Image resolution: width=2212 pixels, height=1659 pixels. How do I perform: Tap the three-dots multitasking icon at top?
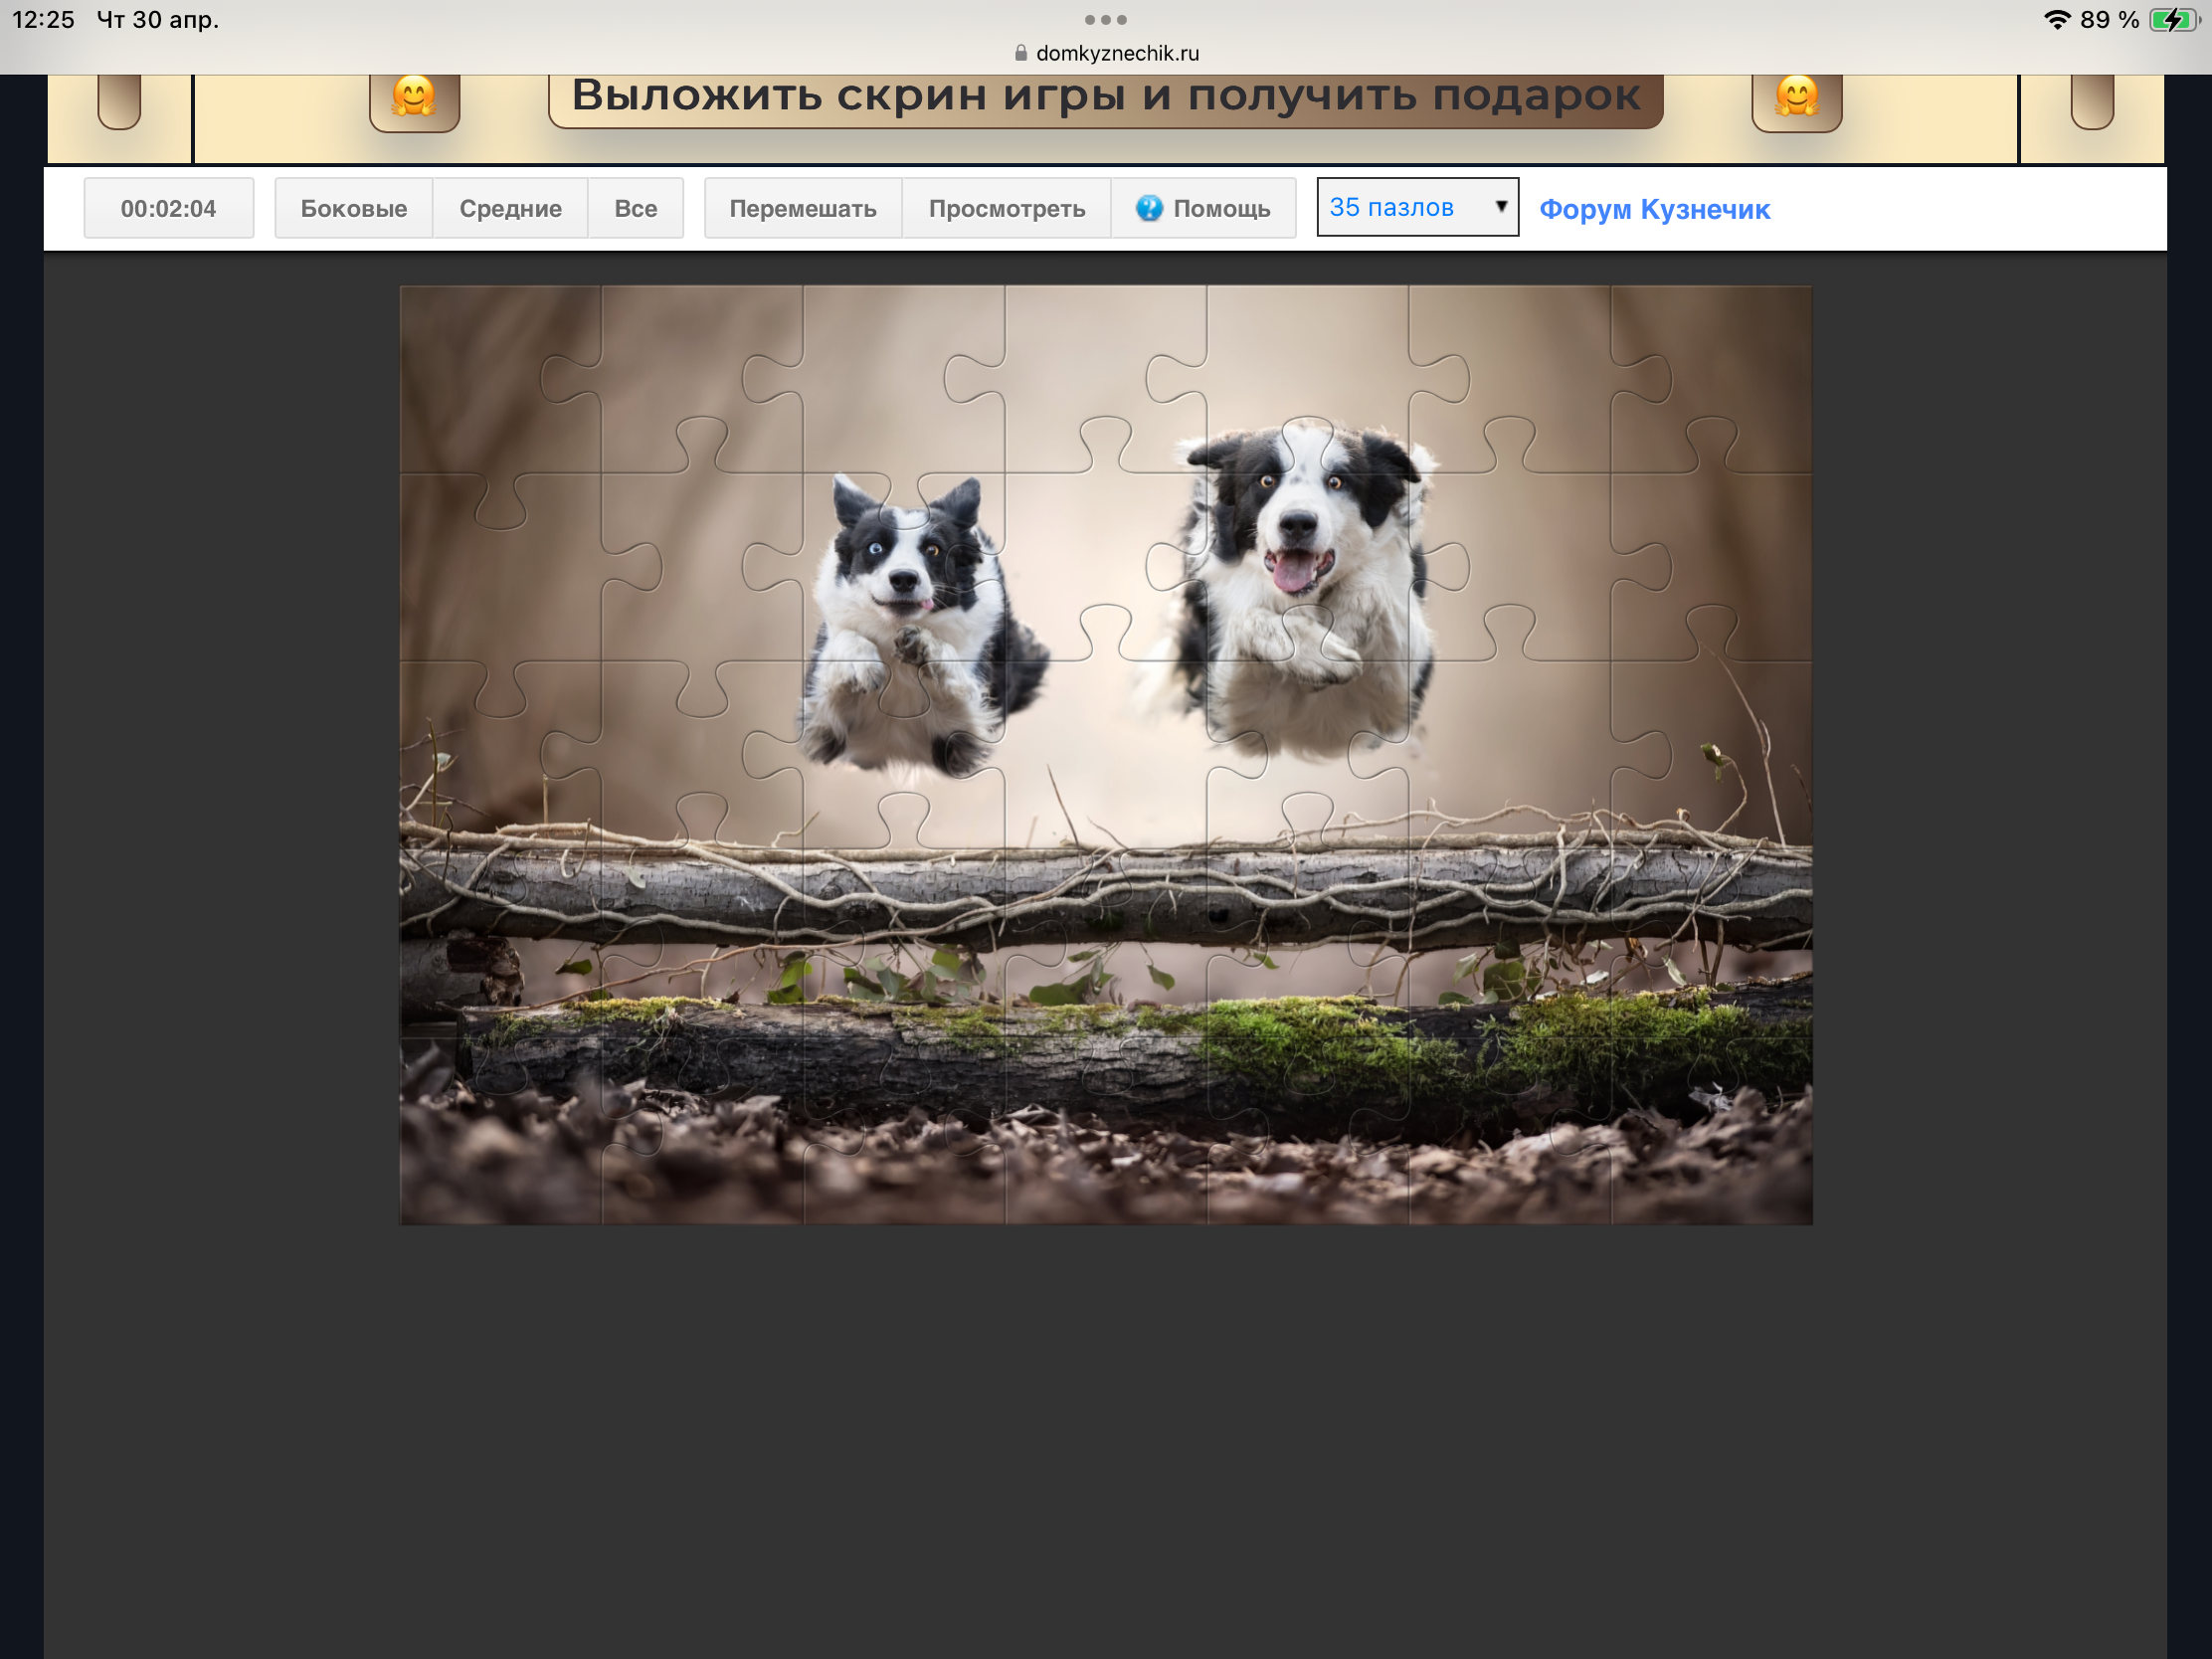(x=1105, y=20)
